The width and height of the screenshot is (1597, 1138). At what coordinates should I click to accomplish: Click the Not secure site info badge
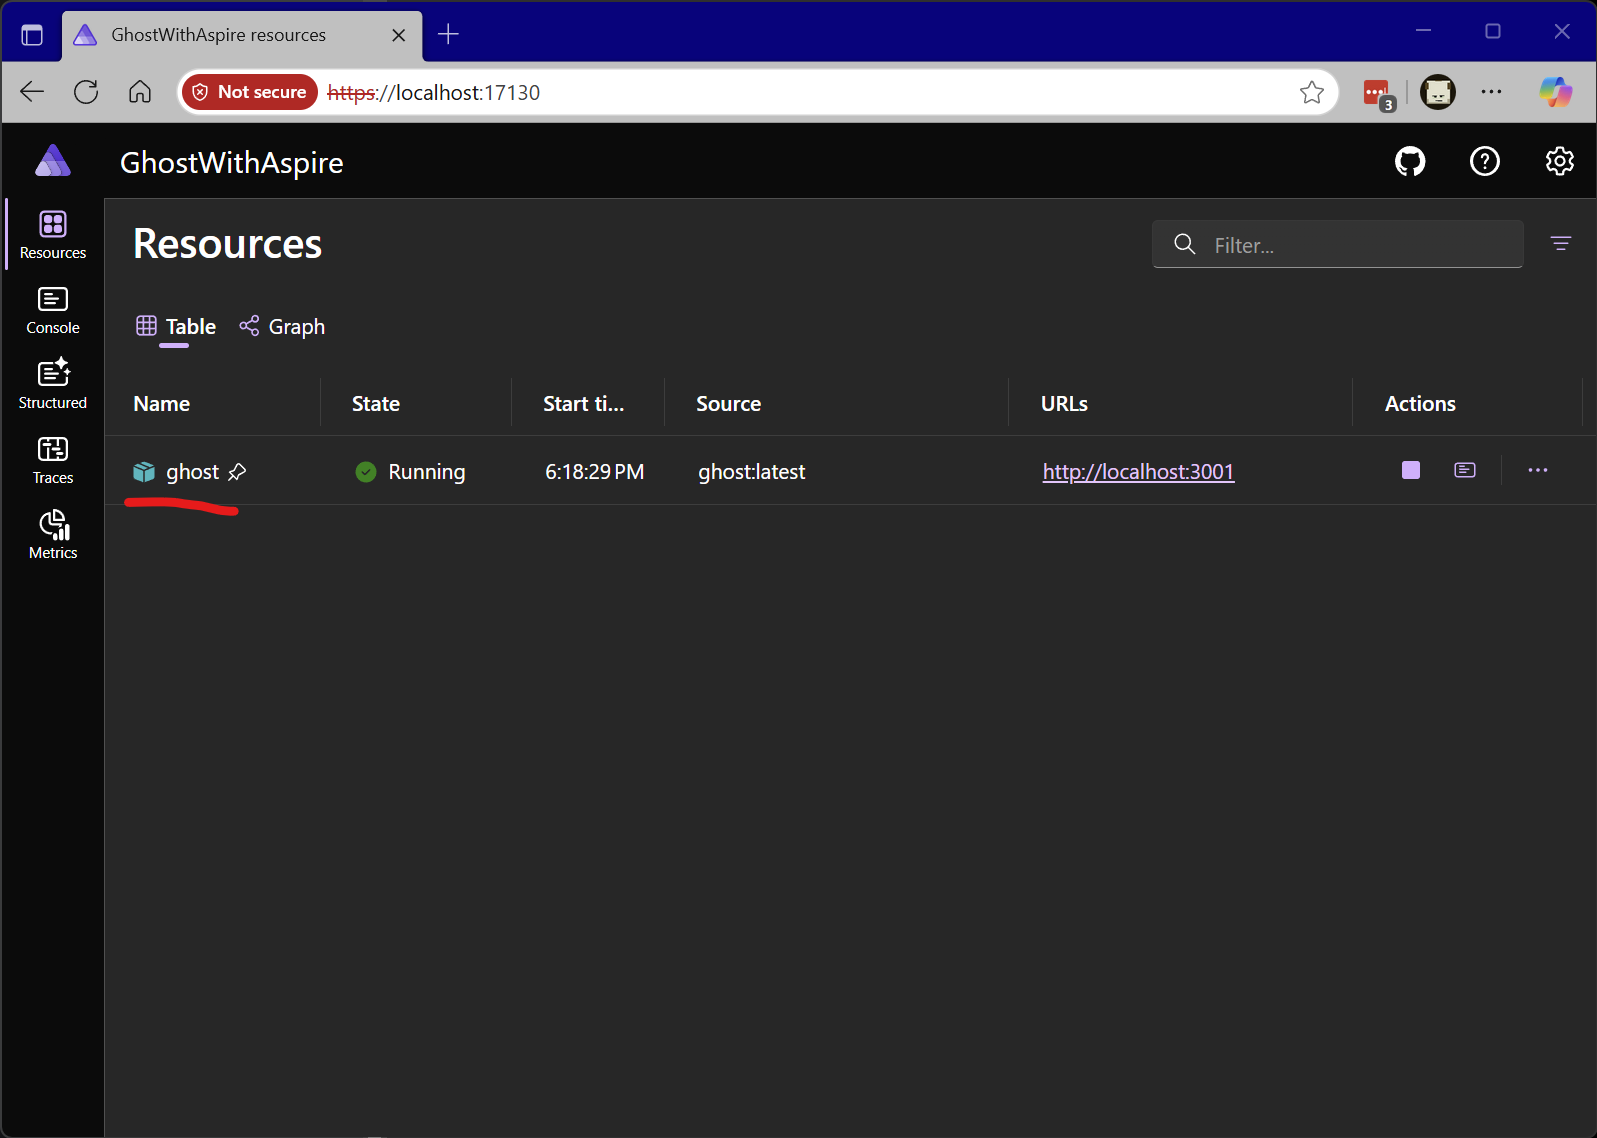[250, 92]
